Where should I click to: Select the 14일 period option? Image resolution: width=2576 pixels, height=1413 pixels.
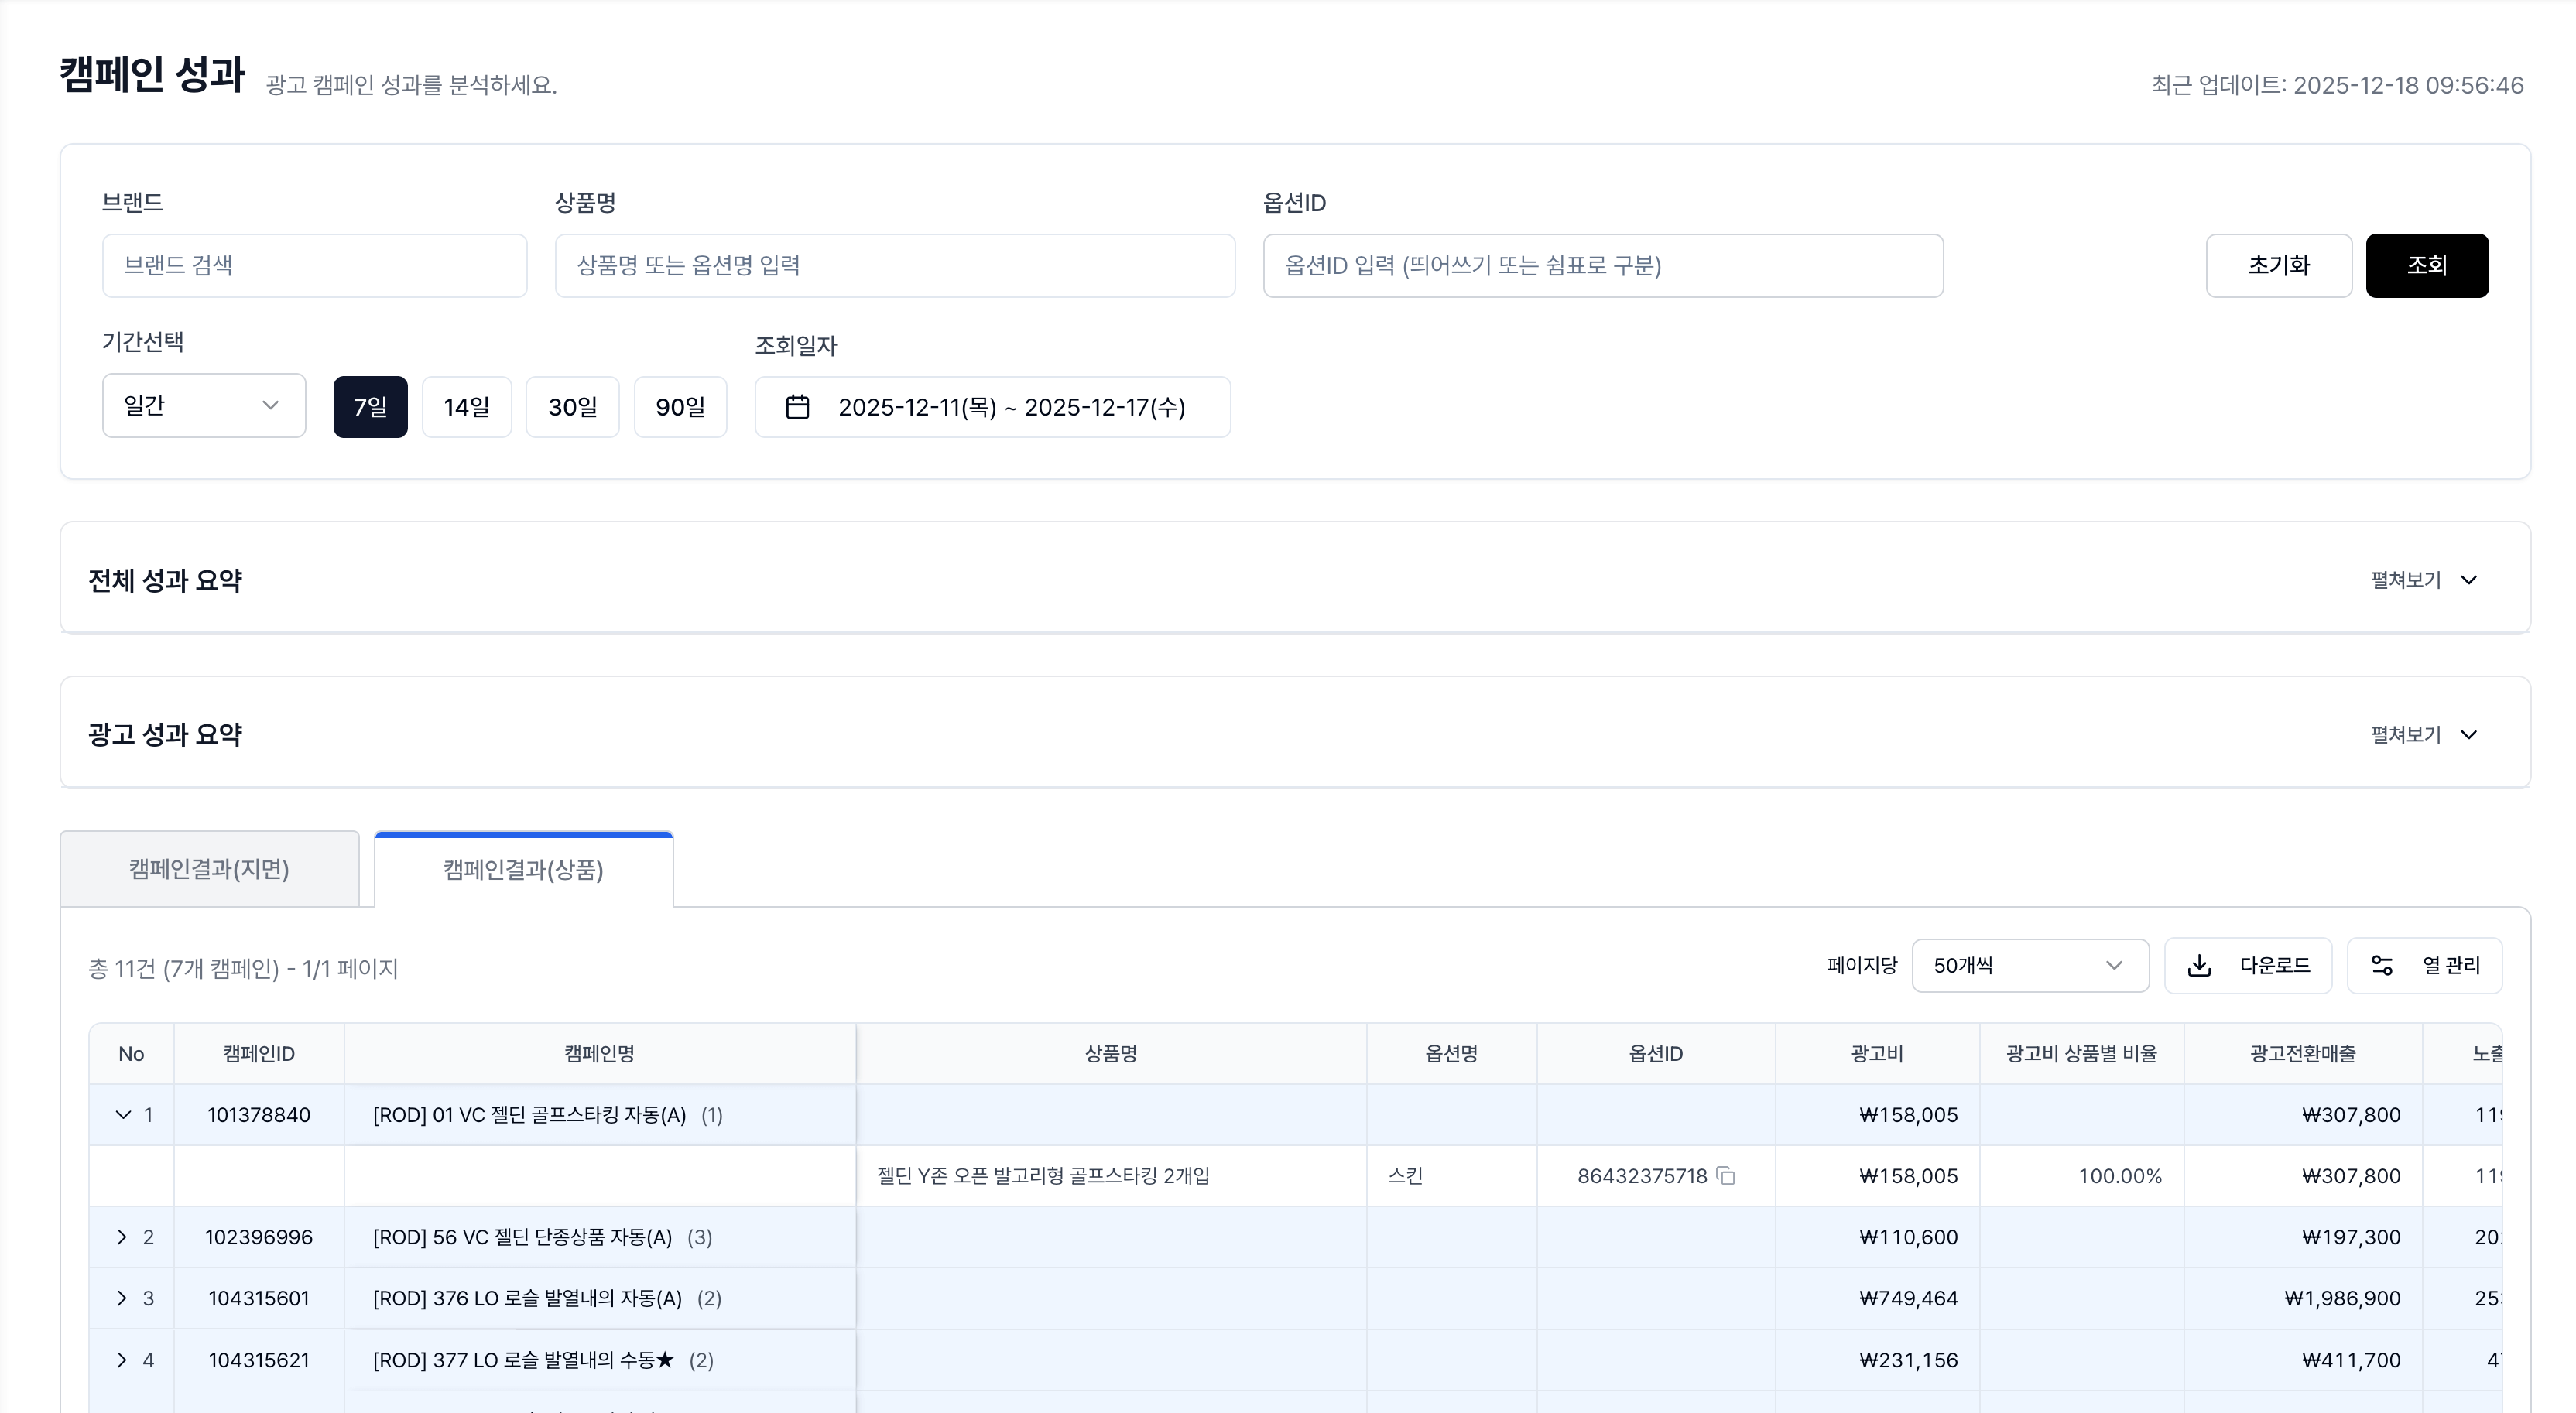click(x=466, y=406)
